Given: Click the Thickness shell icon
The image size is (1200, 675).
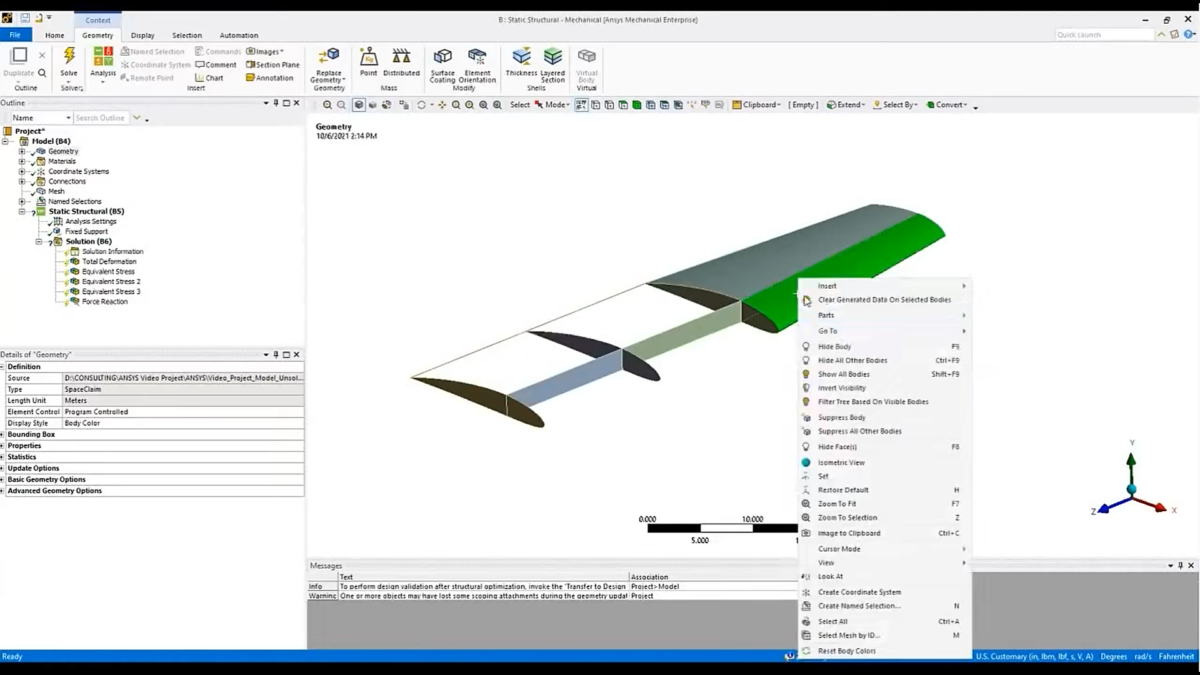Looking at the screenshot, I should click(x=521, y=58).
